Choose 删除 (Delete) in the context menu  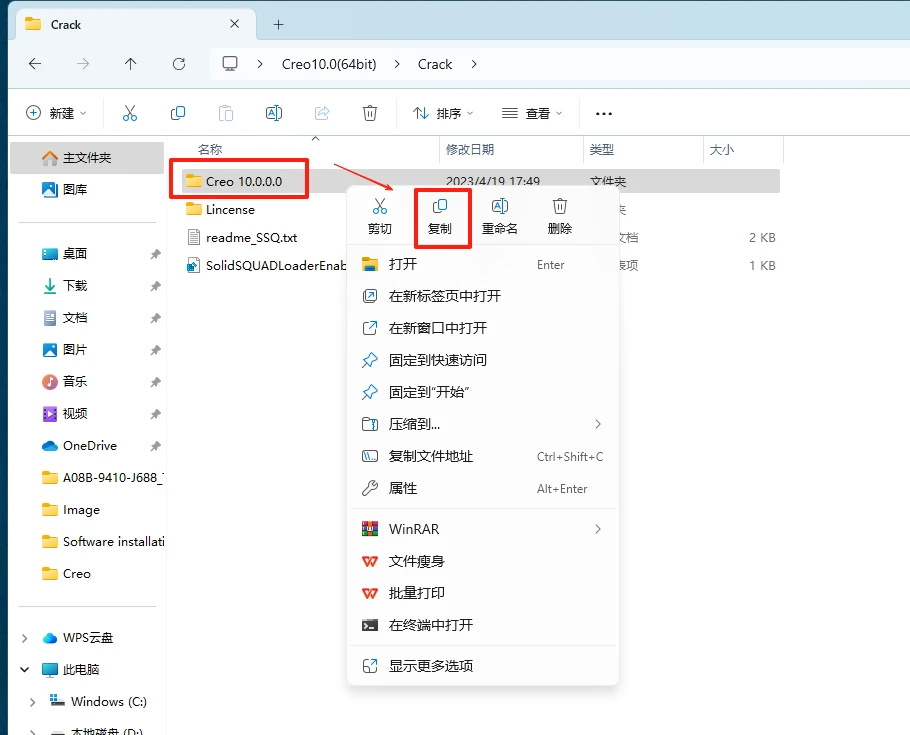point(559,216)
